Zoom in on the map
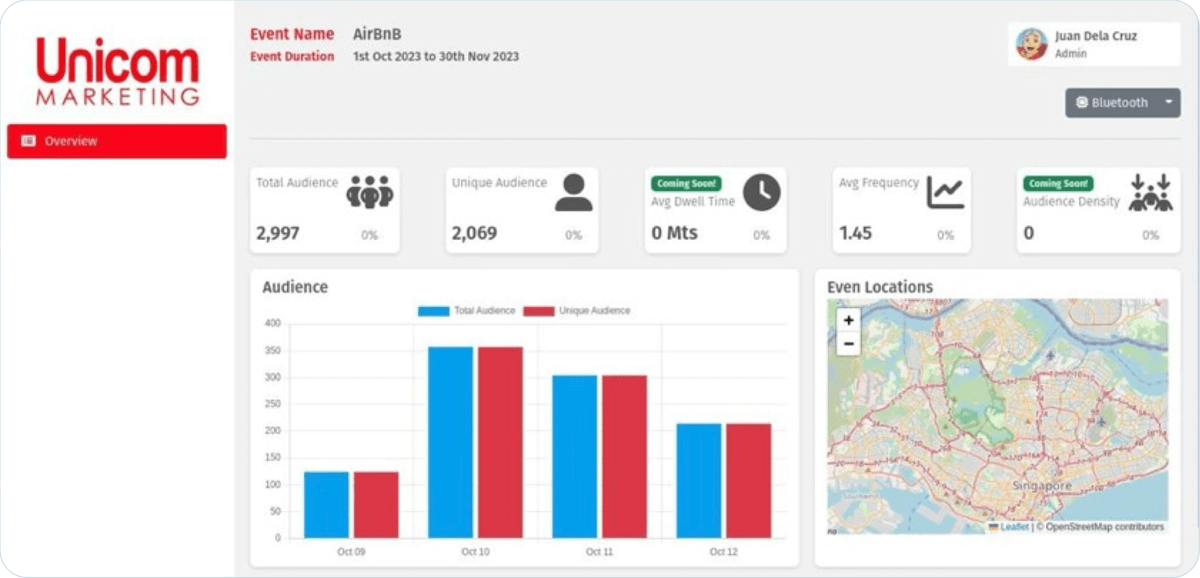 pos(848,320)
